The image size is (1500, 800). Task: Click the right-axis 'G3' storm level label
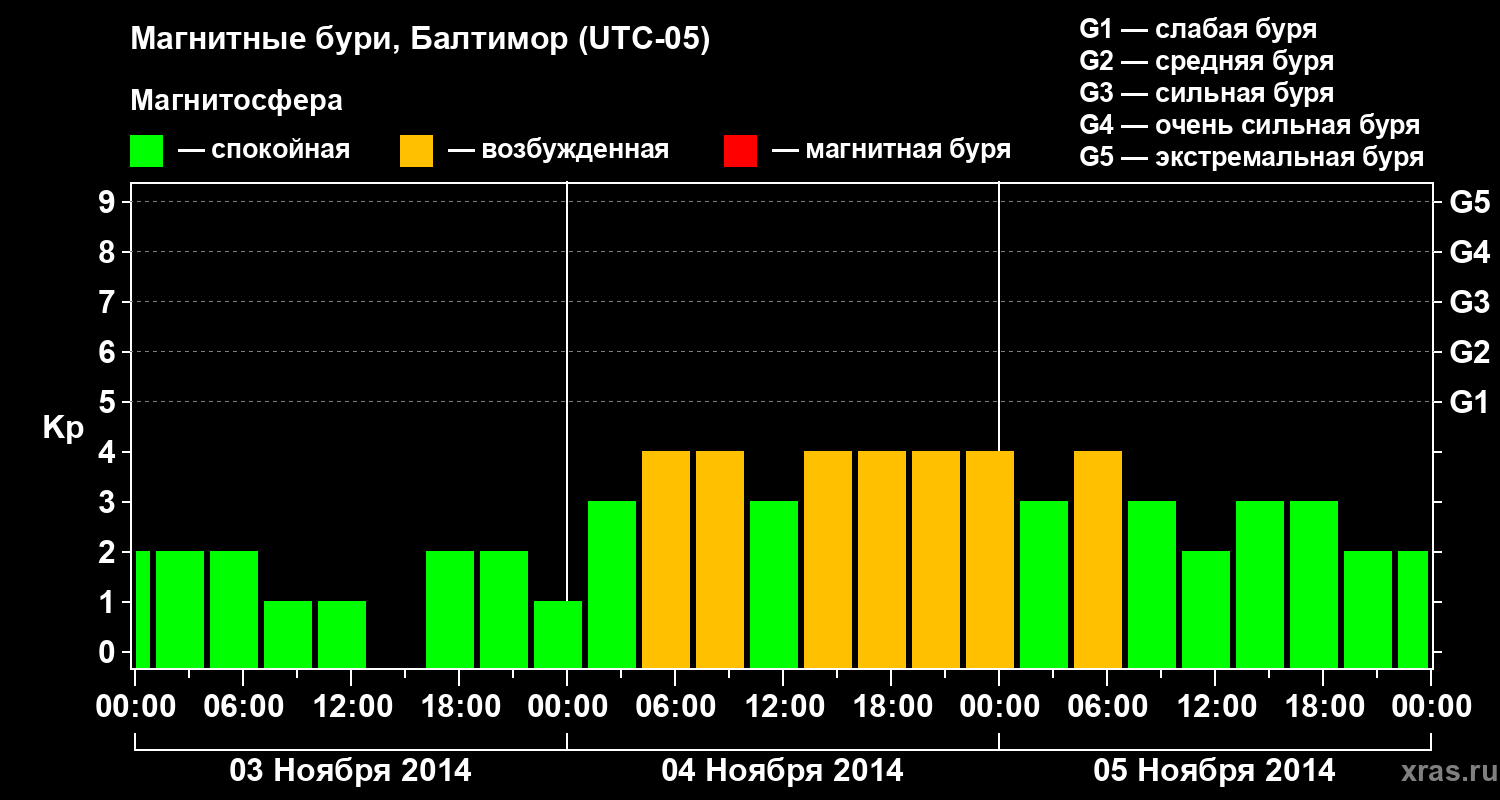pyautogui.click(x=1469, y=303)
